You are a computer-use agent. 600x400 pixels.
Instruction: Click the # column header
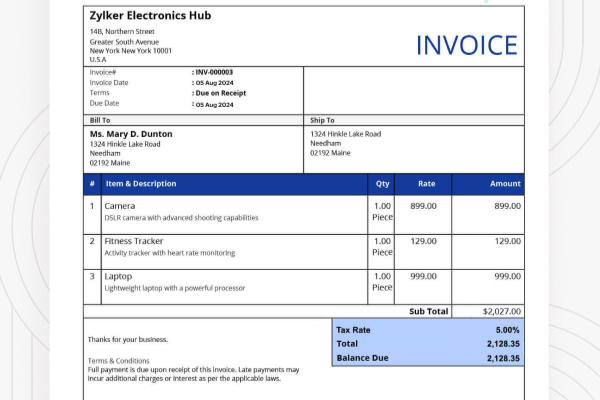point(92,183)
